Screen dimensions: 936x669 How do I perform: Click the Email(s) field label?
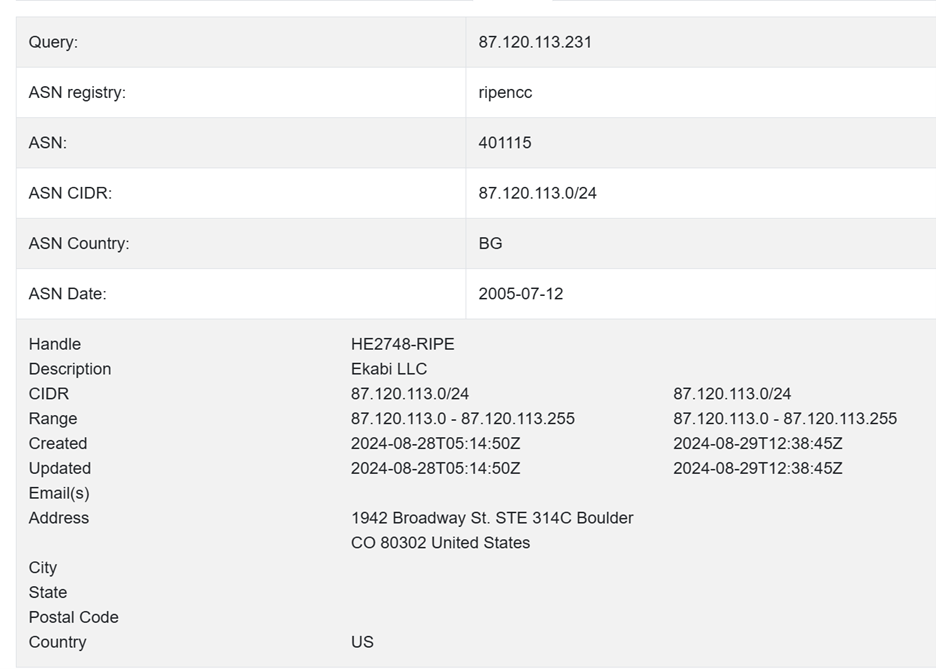coord(59,493)
